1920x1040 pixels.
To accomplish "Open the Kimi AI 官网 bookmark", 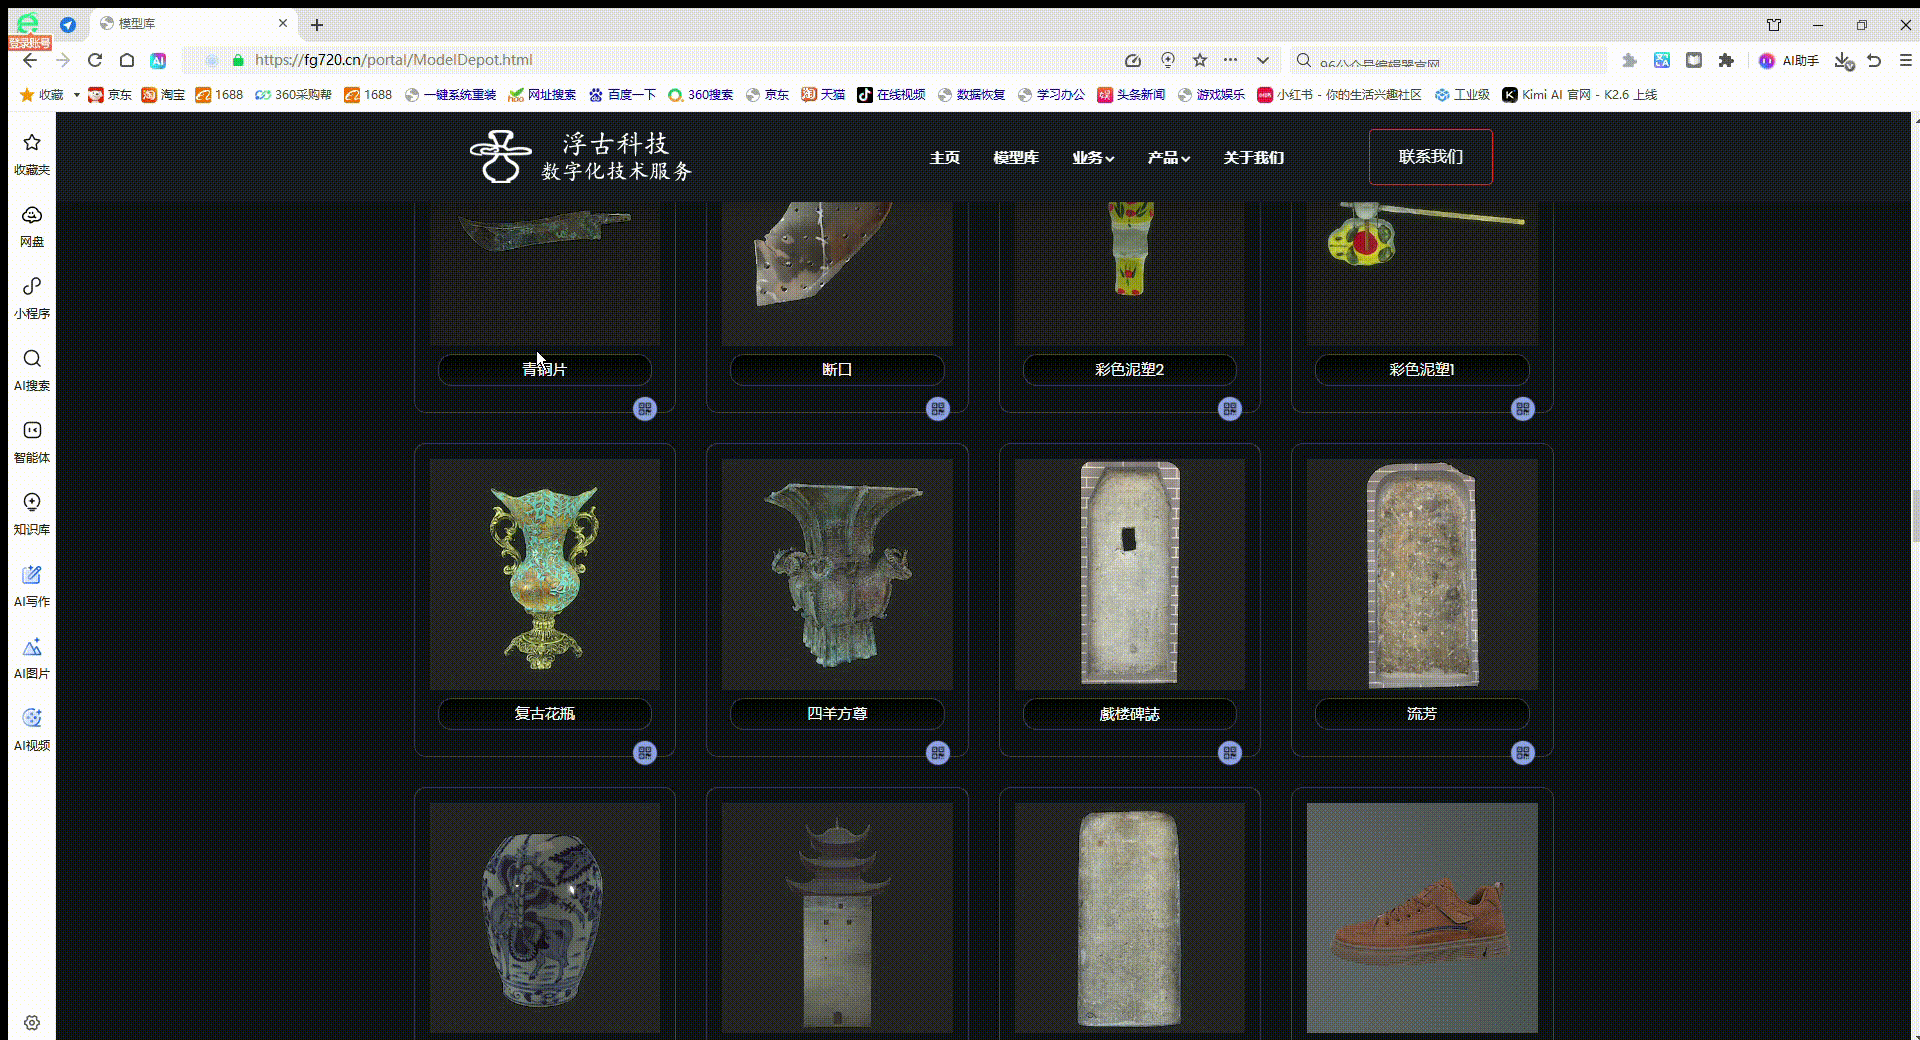I will click(x=1580, y=95).
